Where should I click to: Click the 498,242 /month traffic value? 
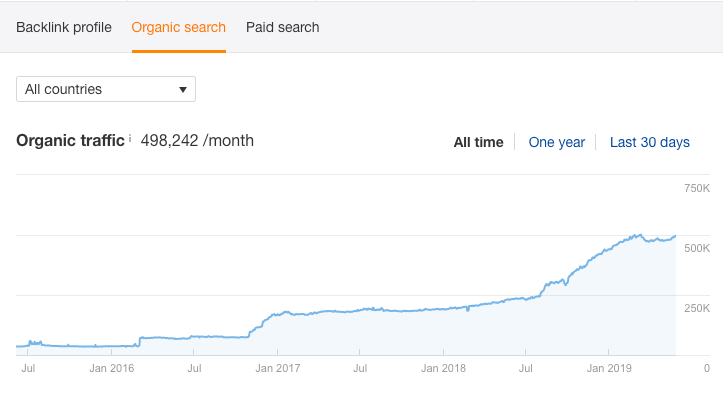pos(197,140)
